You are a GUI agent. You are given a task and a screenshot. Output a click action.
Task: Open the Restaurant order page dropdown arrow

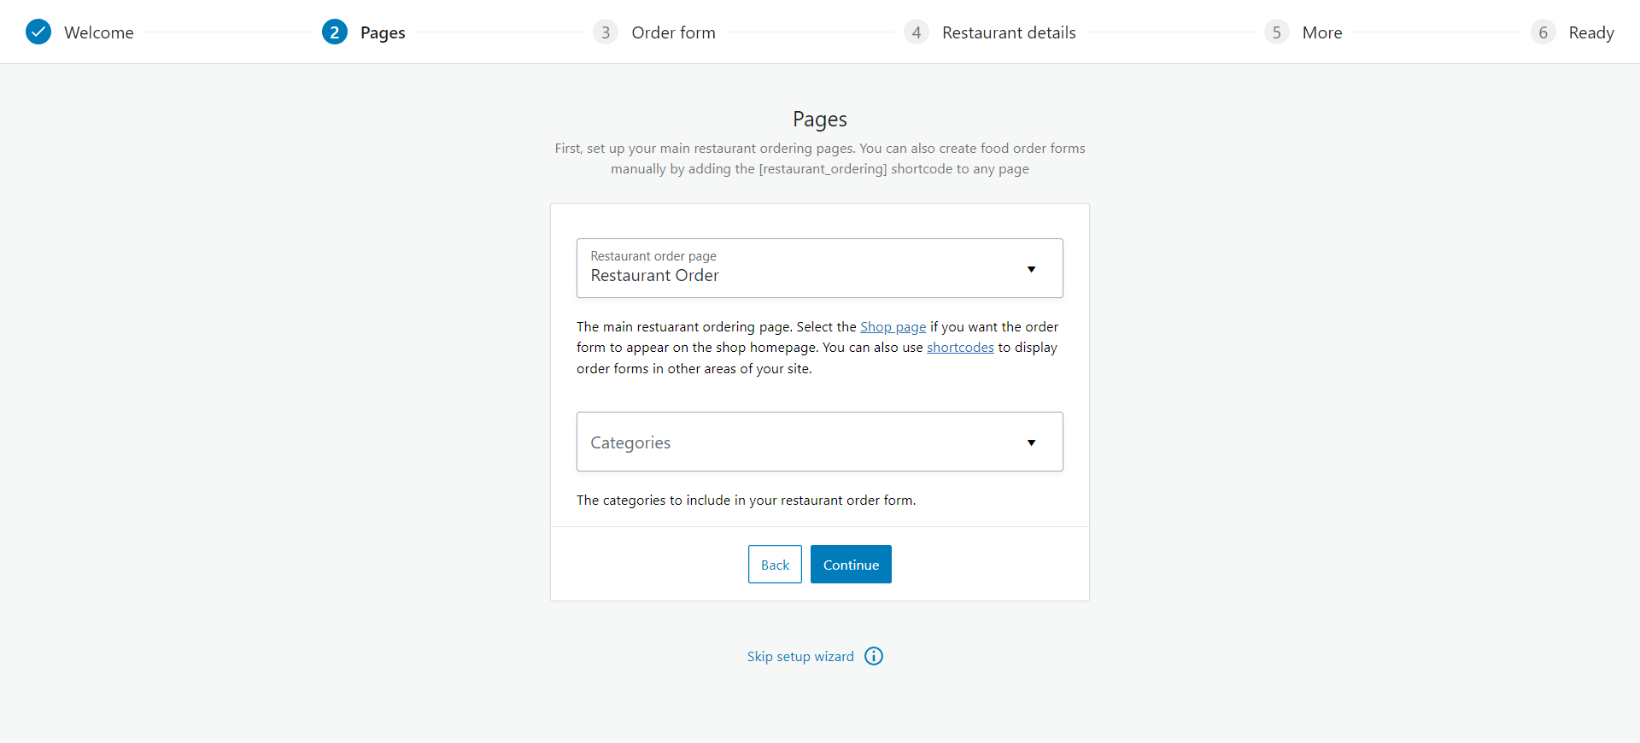[x=1031, y=269]
